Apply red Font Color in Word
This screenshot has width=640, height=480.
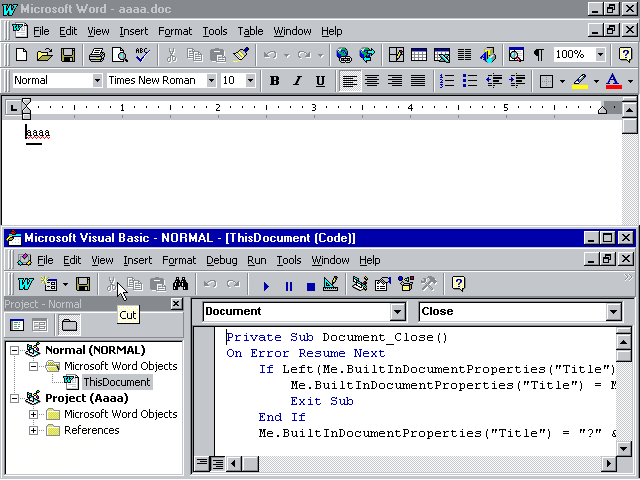pos(613,81)
